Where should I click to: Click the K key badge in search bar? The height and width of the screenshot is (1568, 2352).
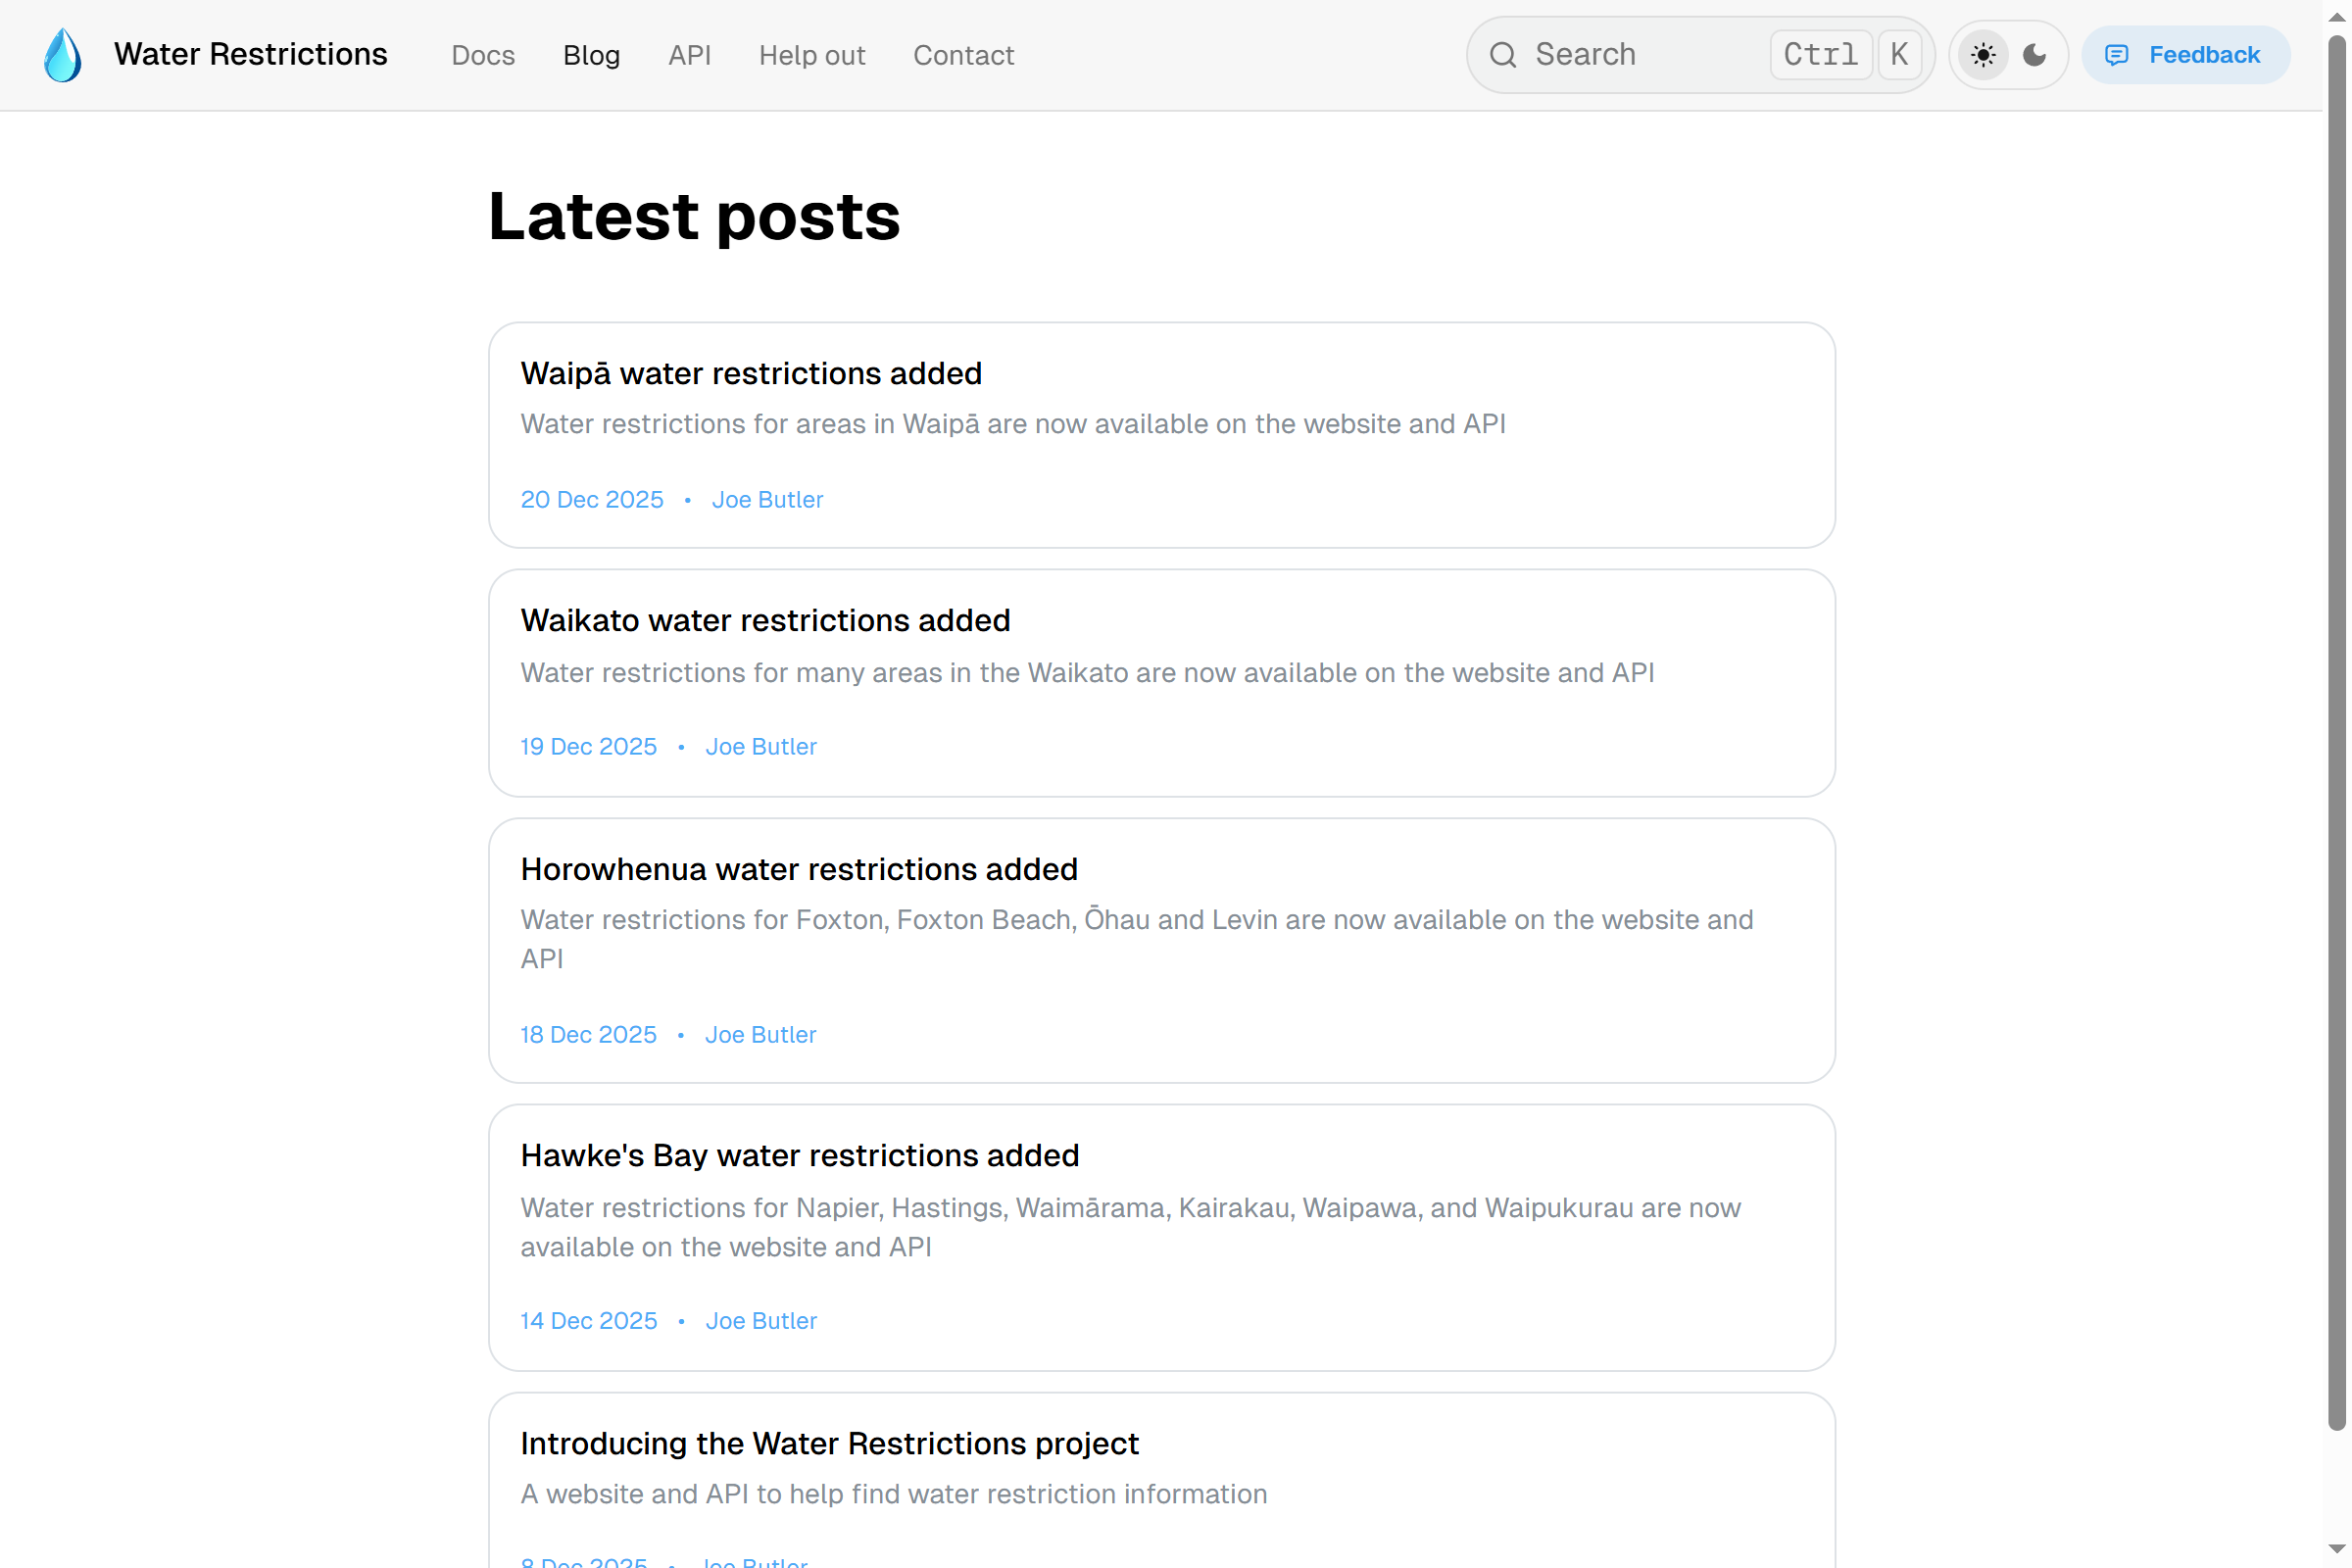click(1898, 55)
